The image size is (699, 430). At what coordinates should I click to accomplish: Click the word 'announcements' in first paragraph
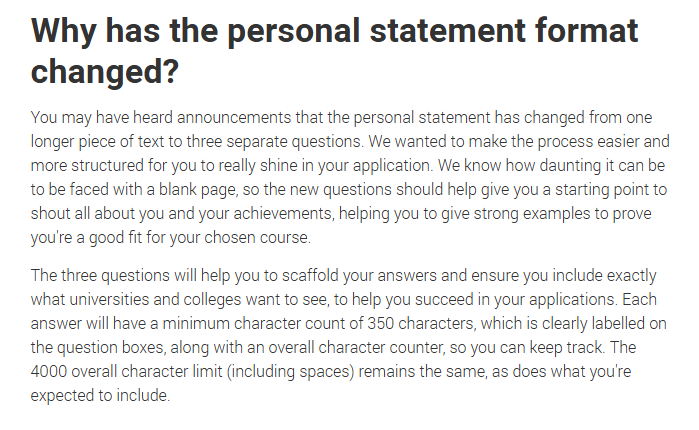pos(234,118)
